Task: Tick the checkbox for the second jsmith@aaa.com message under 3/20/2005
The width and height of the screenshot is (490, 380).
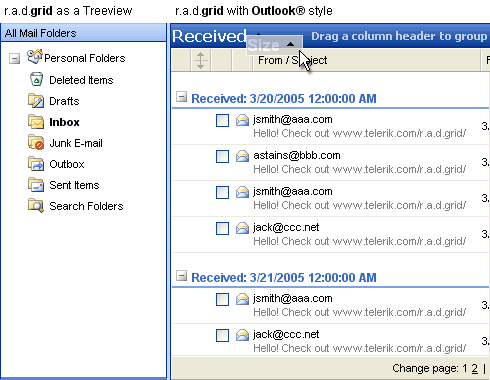Action: click(x=222, y=192)
